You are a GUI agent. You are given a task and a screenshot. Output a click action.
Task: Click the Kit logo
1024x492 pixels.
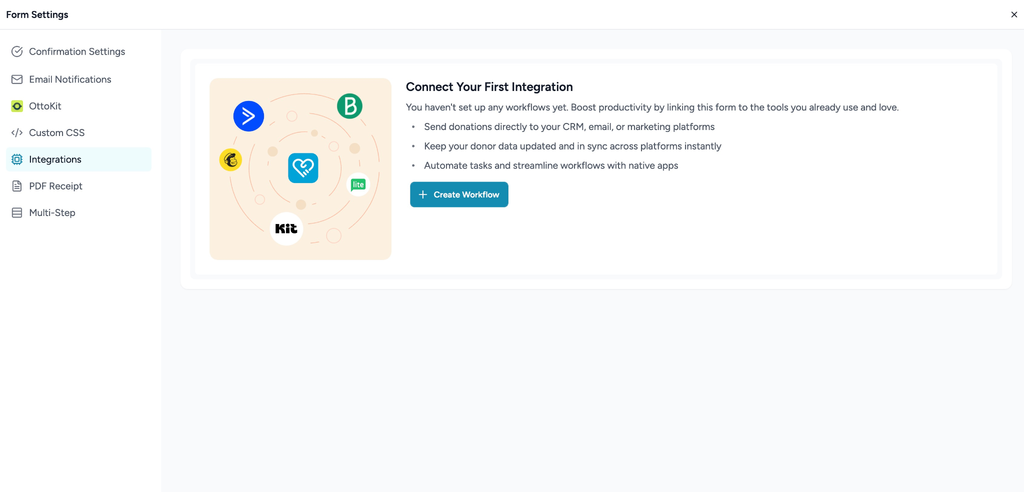[x=287, y=229]
